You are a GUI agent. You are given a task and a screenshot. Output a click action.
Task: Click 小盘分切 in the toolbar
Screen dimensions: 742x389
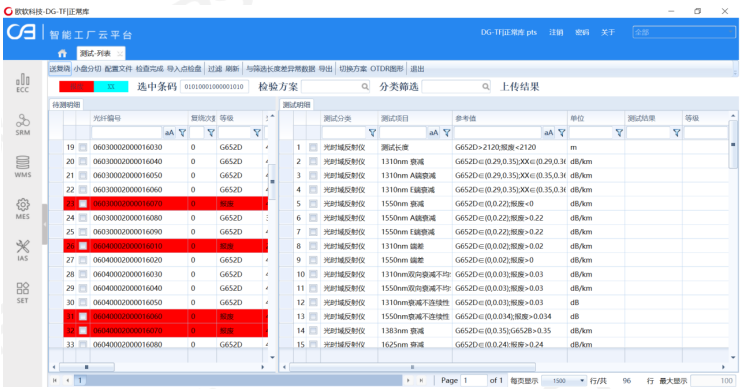(87, 69)
